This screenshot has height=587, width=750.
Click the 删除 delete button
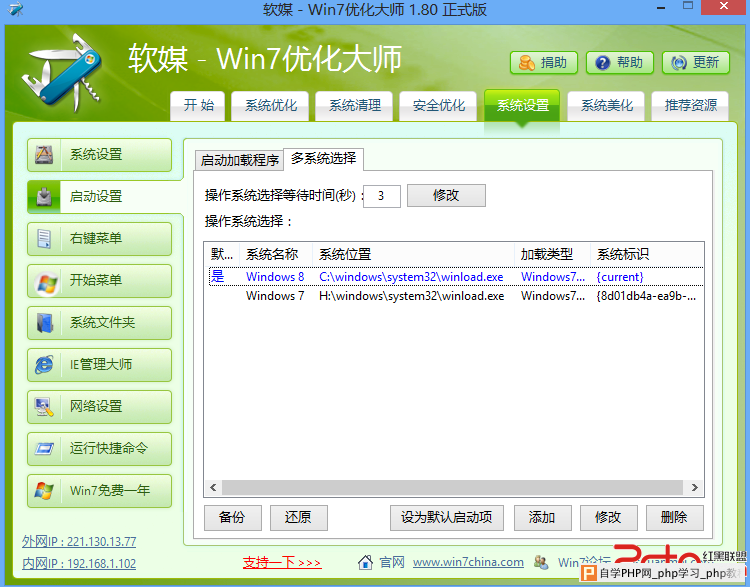pos(674,518)
